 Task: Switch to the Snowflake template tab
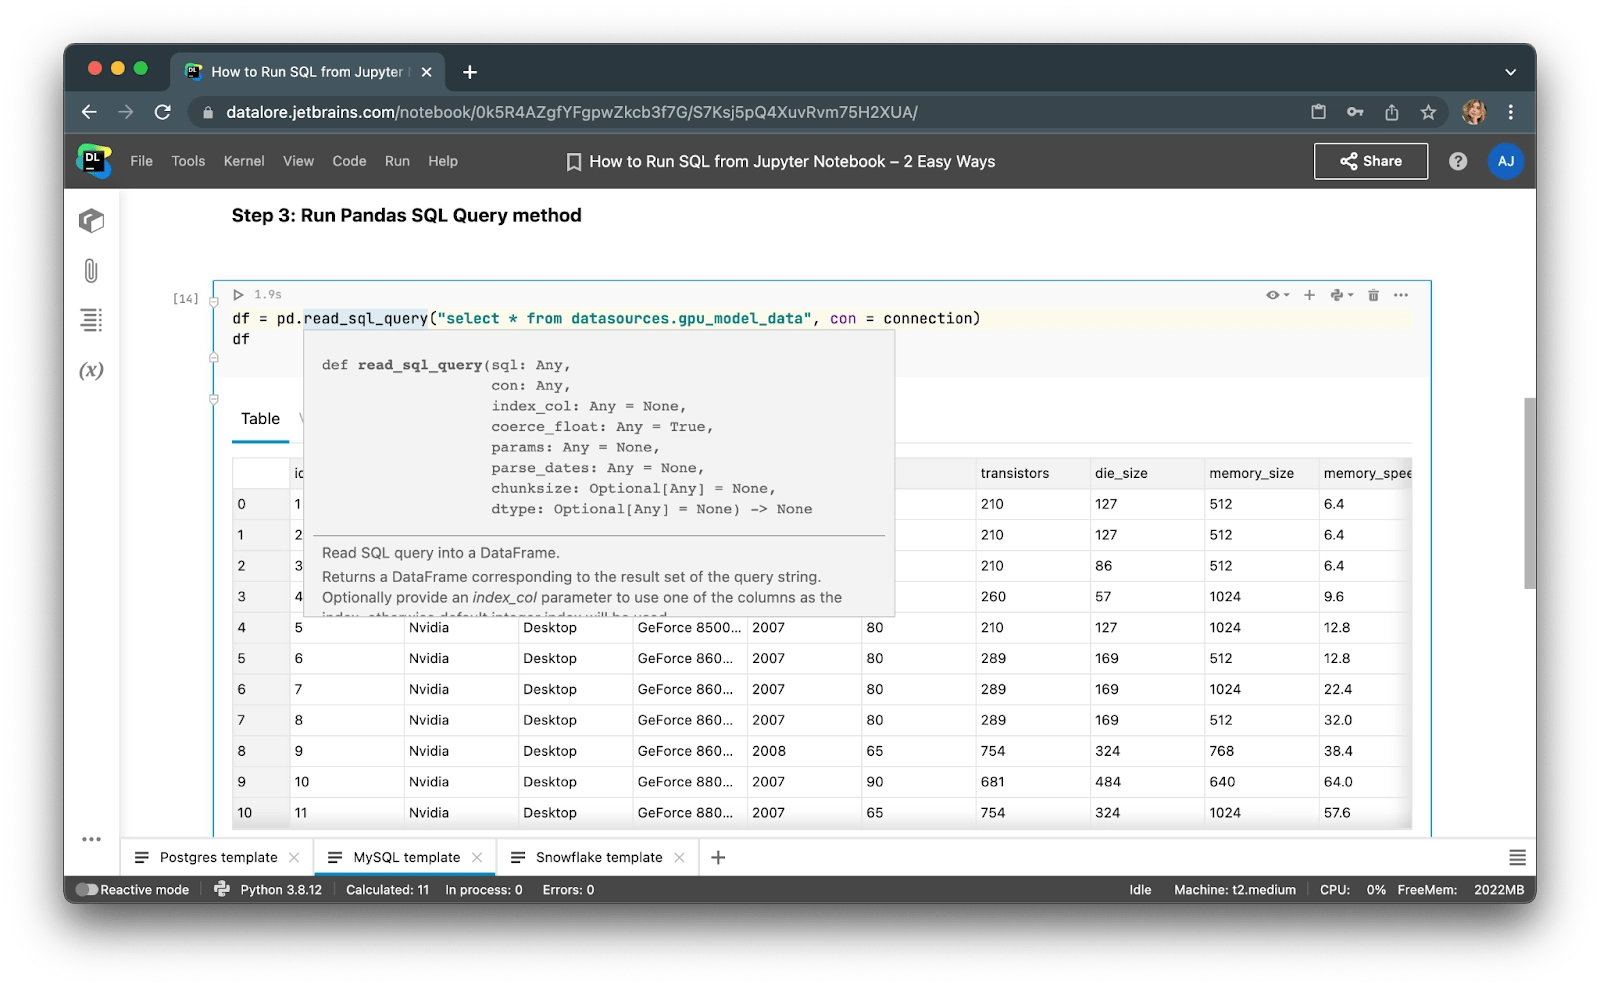click(x=598, y=857)
